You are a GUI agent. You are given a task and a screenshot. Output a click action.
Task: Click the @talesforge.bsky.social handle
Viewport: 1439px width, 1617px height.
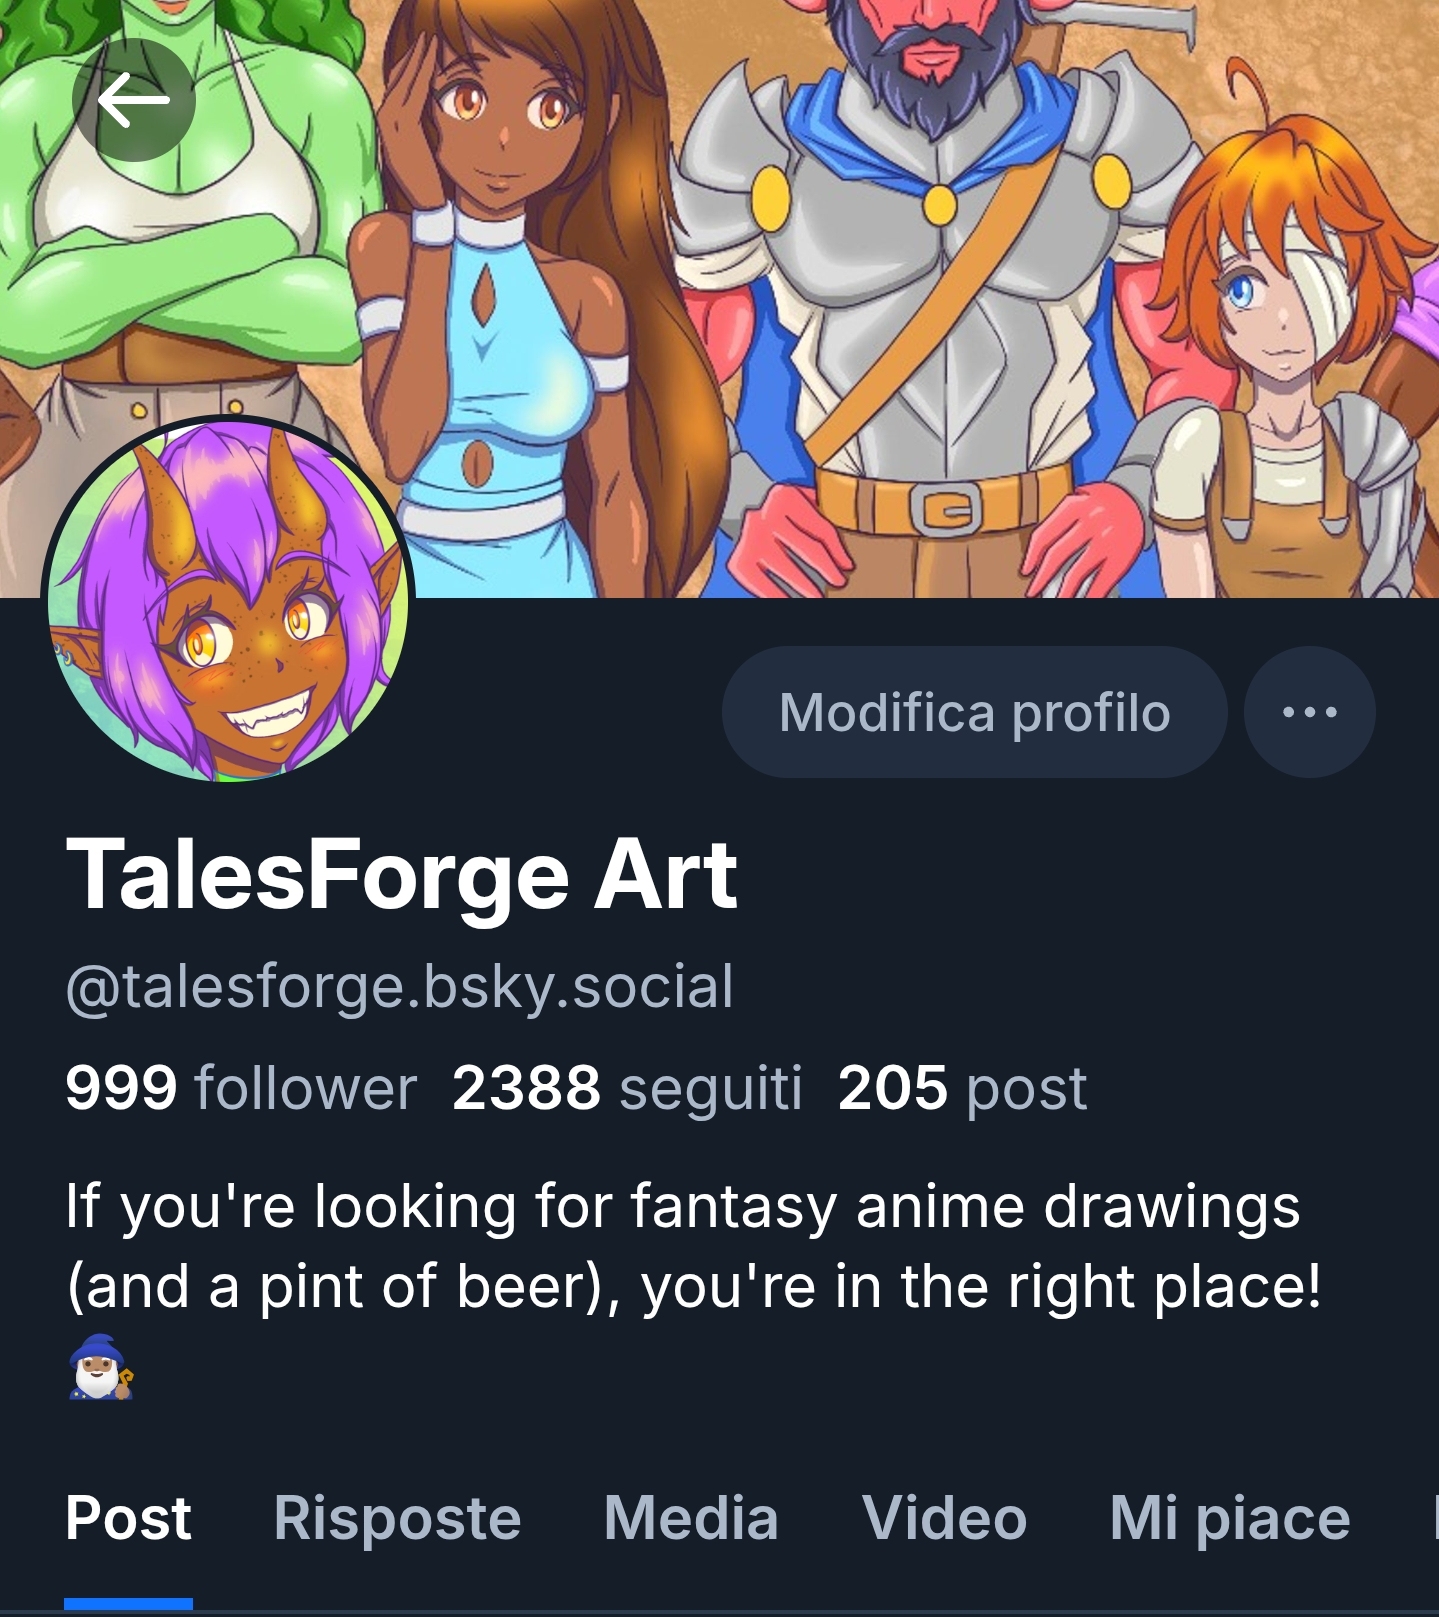click(400, 986)
